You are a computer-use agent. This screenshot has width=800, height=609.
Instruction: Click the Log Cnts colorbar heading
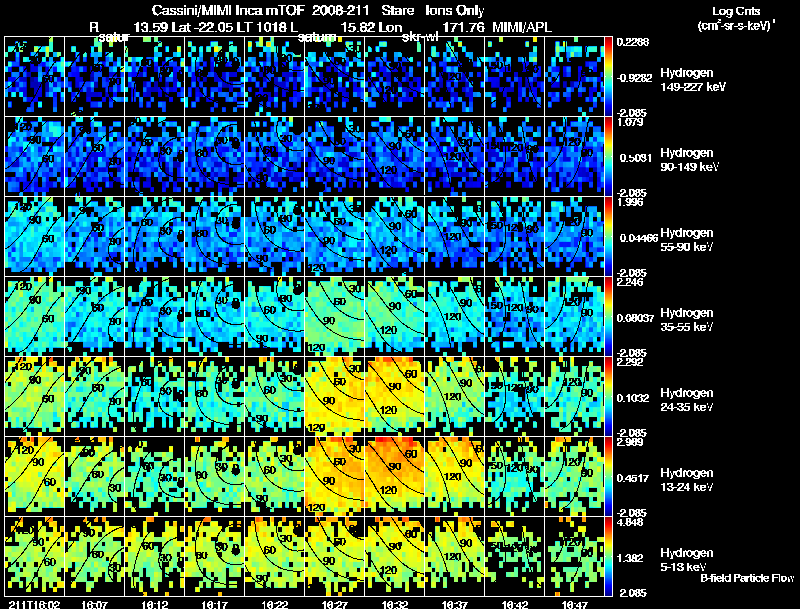736,11
